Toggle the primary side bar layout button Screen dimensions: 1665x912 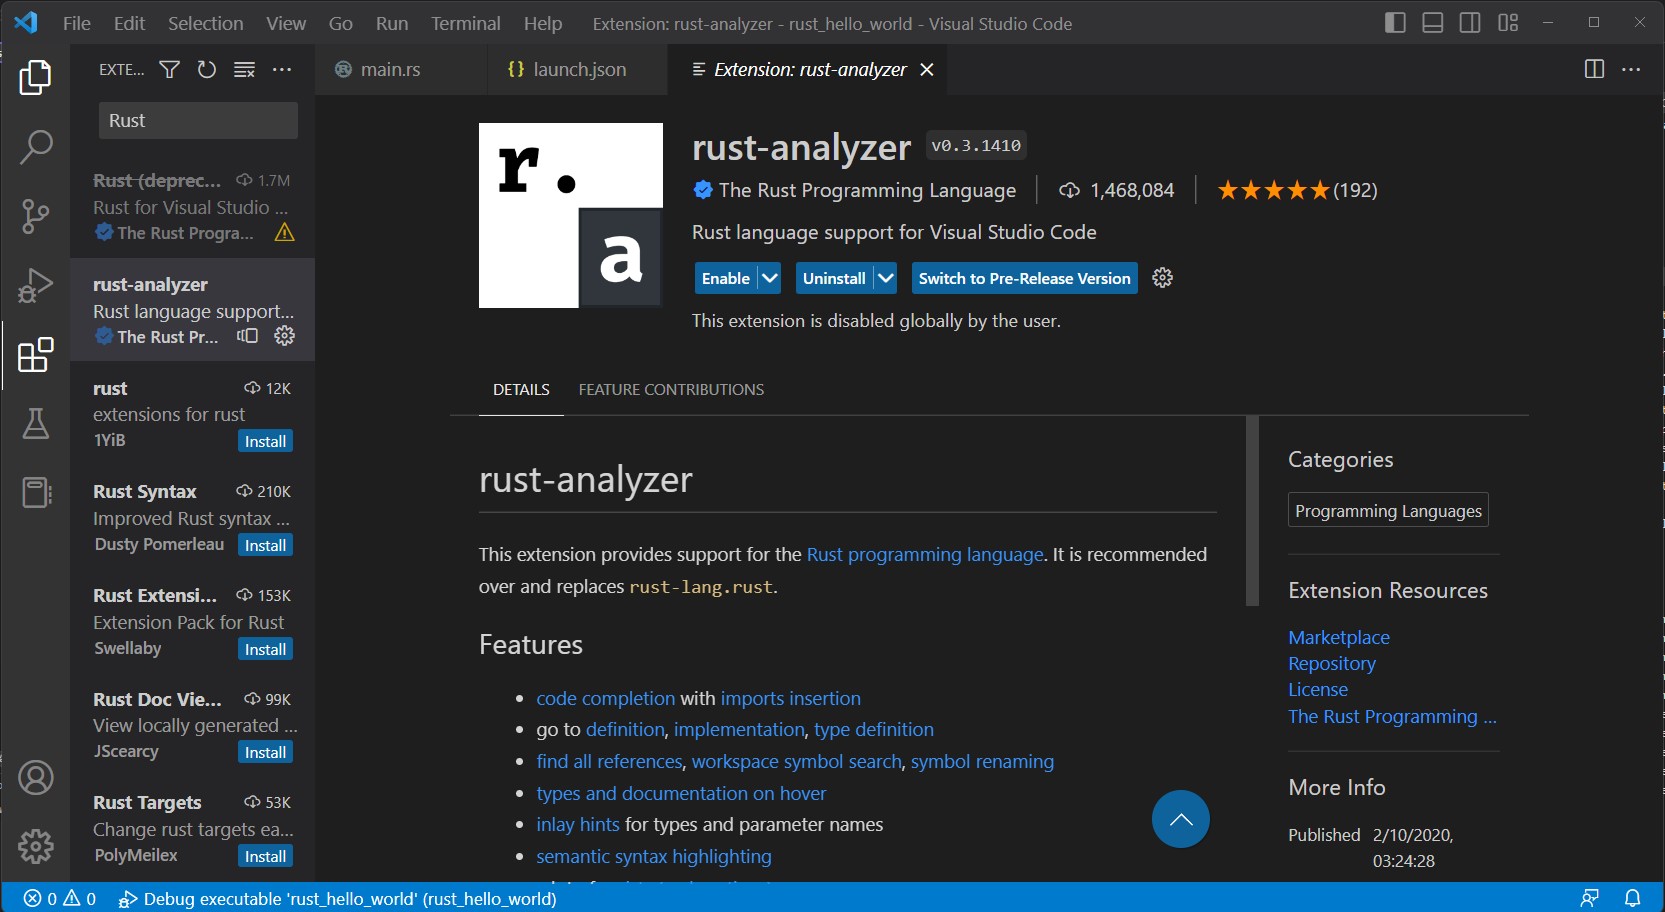[x=1395, y=23]
